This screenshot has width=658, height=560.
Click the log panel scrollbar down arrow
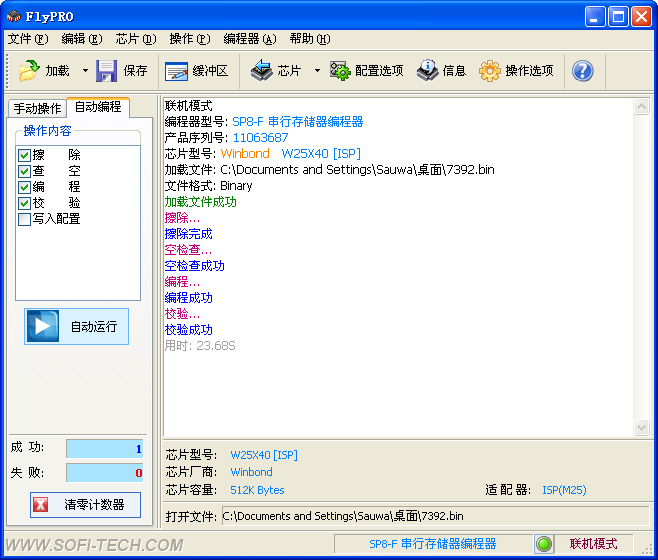pyautogui.click(x=642, y=428)
